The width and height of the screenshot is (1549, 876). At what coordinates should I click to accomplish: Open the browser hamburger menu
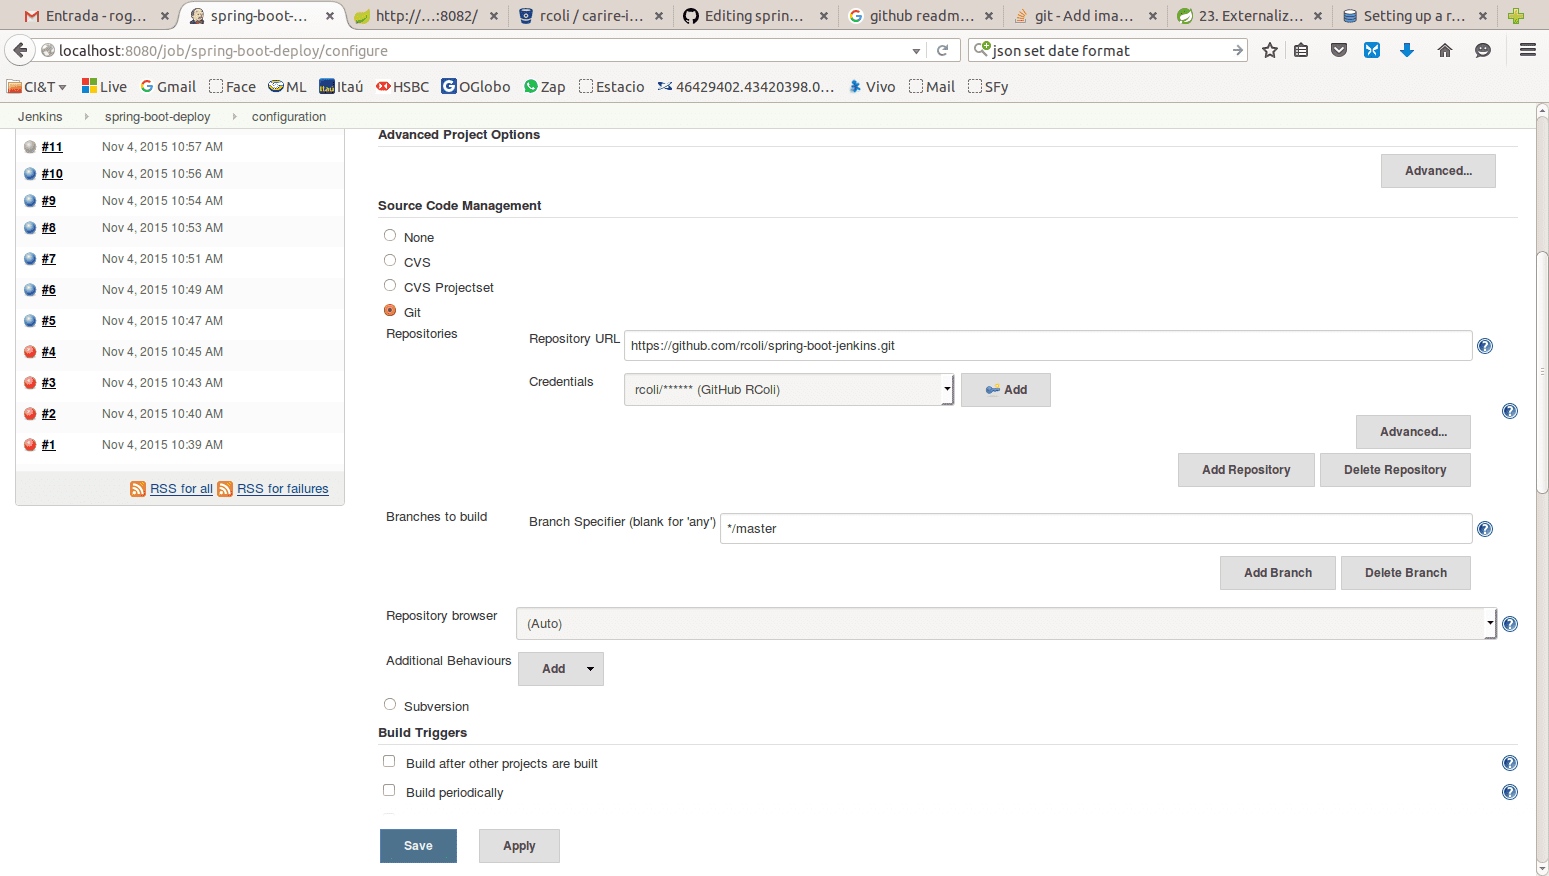(x=1528, y=50)
